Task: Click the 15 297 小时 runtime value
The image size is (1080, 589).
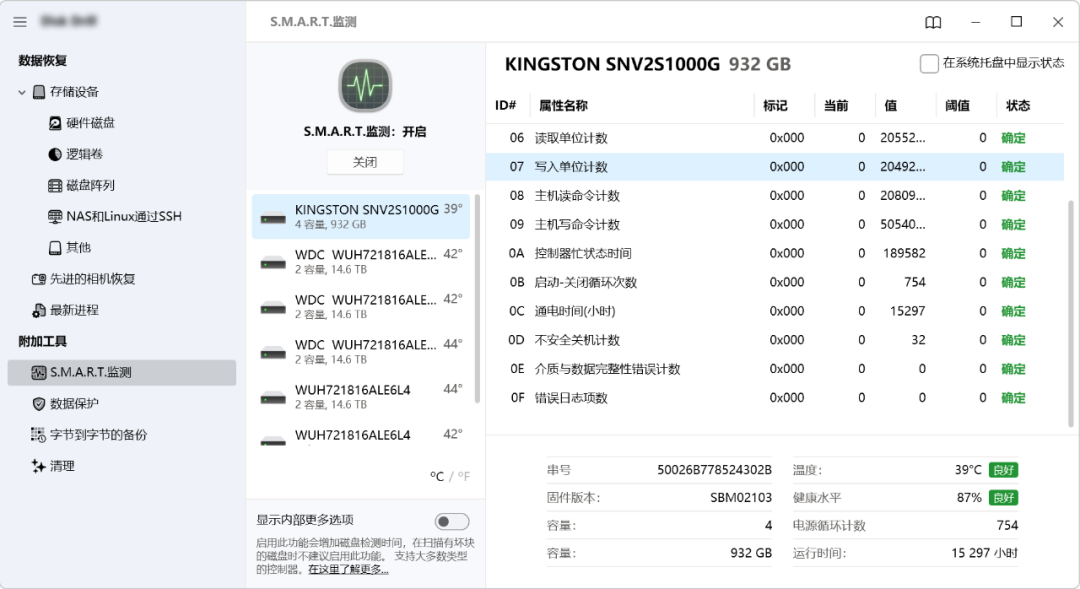Action: (985, 553)
